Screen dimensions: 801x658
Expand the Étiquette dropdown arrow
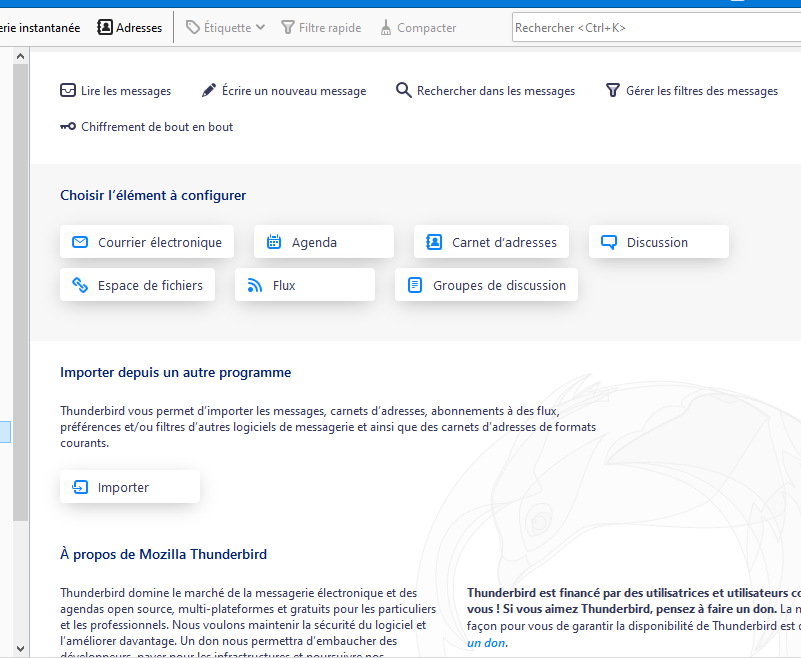coord(261,28)
